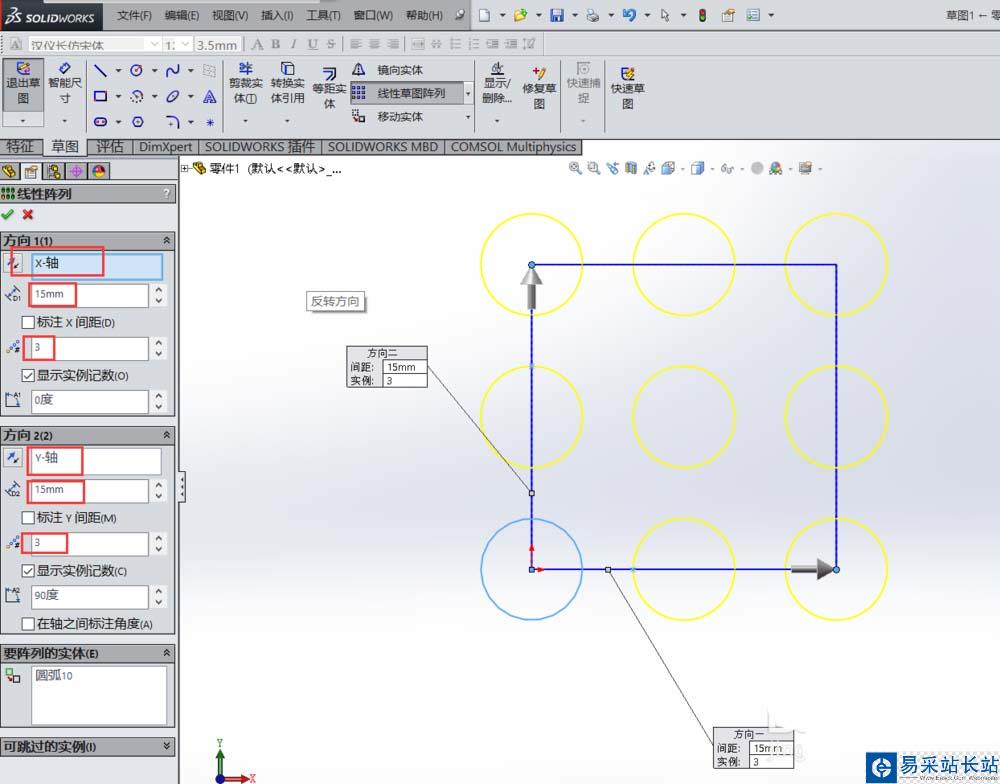
Task: Expand the 零件1 feature tree node
Action: point(184,168)
